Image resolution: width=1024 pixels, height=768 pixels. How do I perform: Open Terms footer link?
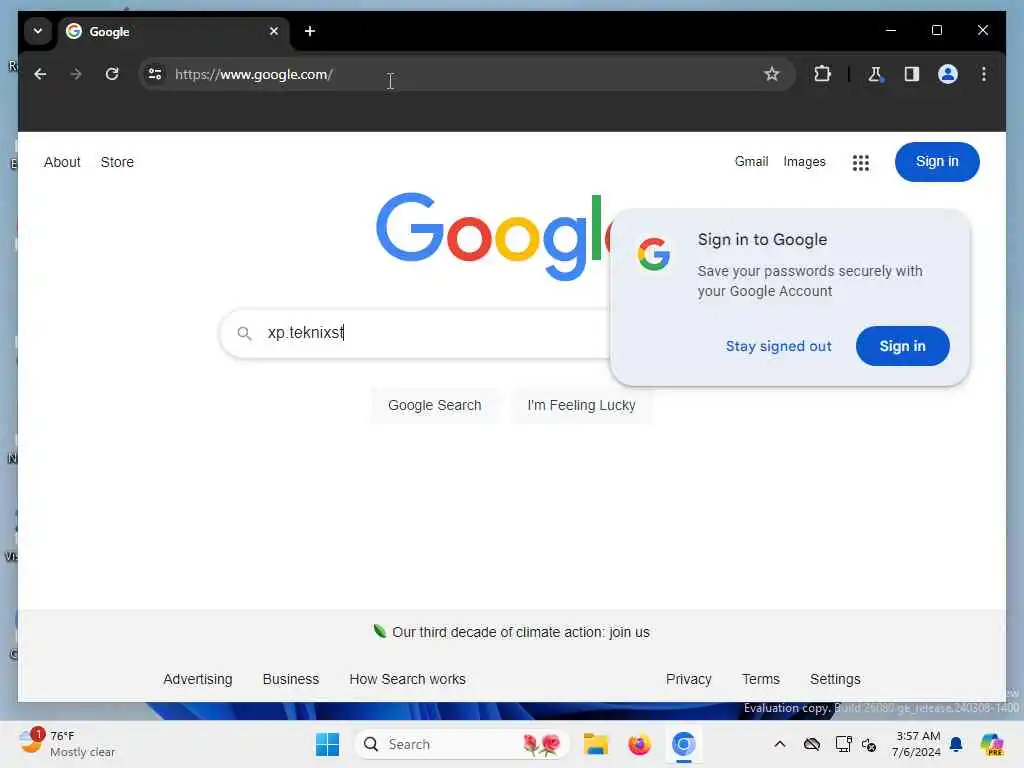[760, 679]
